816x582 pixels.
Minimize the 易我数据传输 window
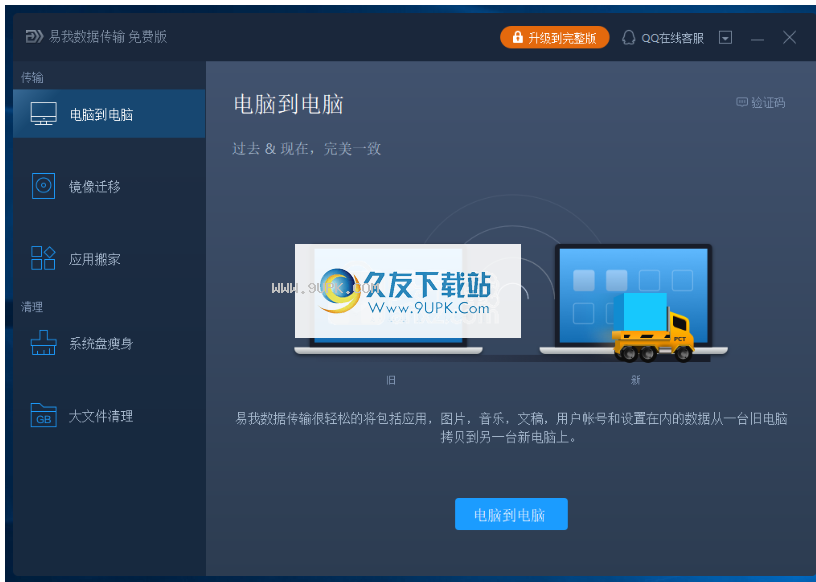757,38
